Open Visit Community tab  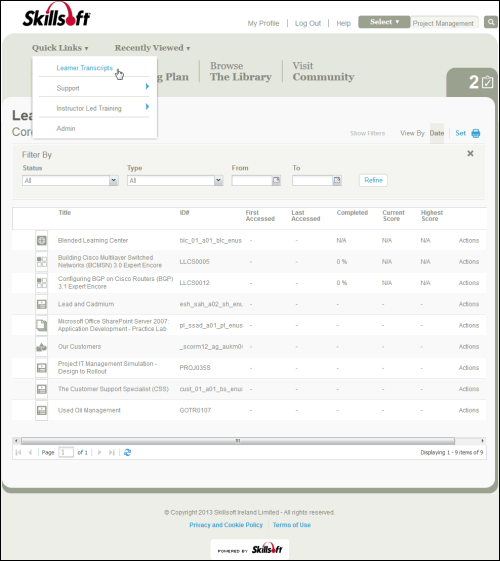323,71
